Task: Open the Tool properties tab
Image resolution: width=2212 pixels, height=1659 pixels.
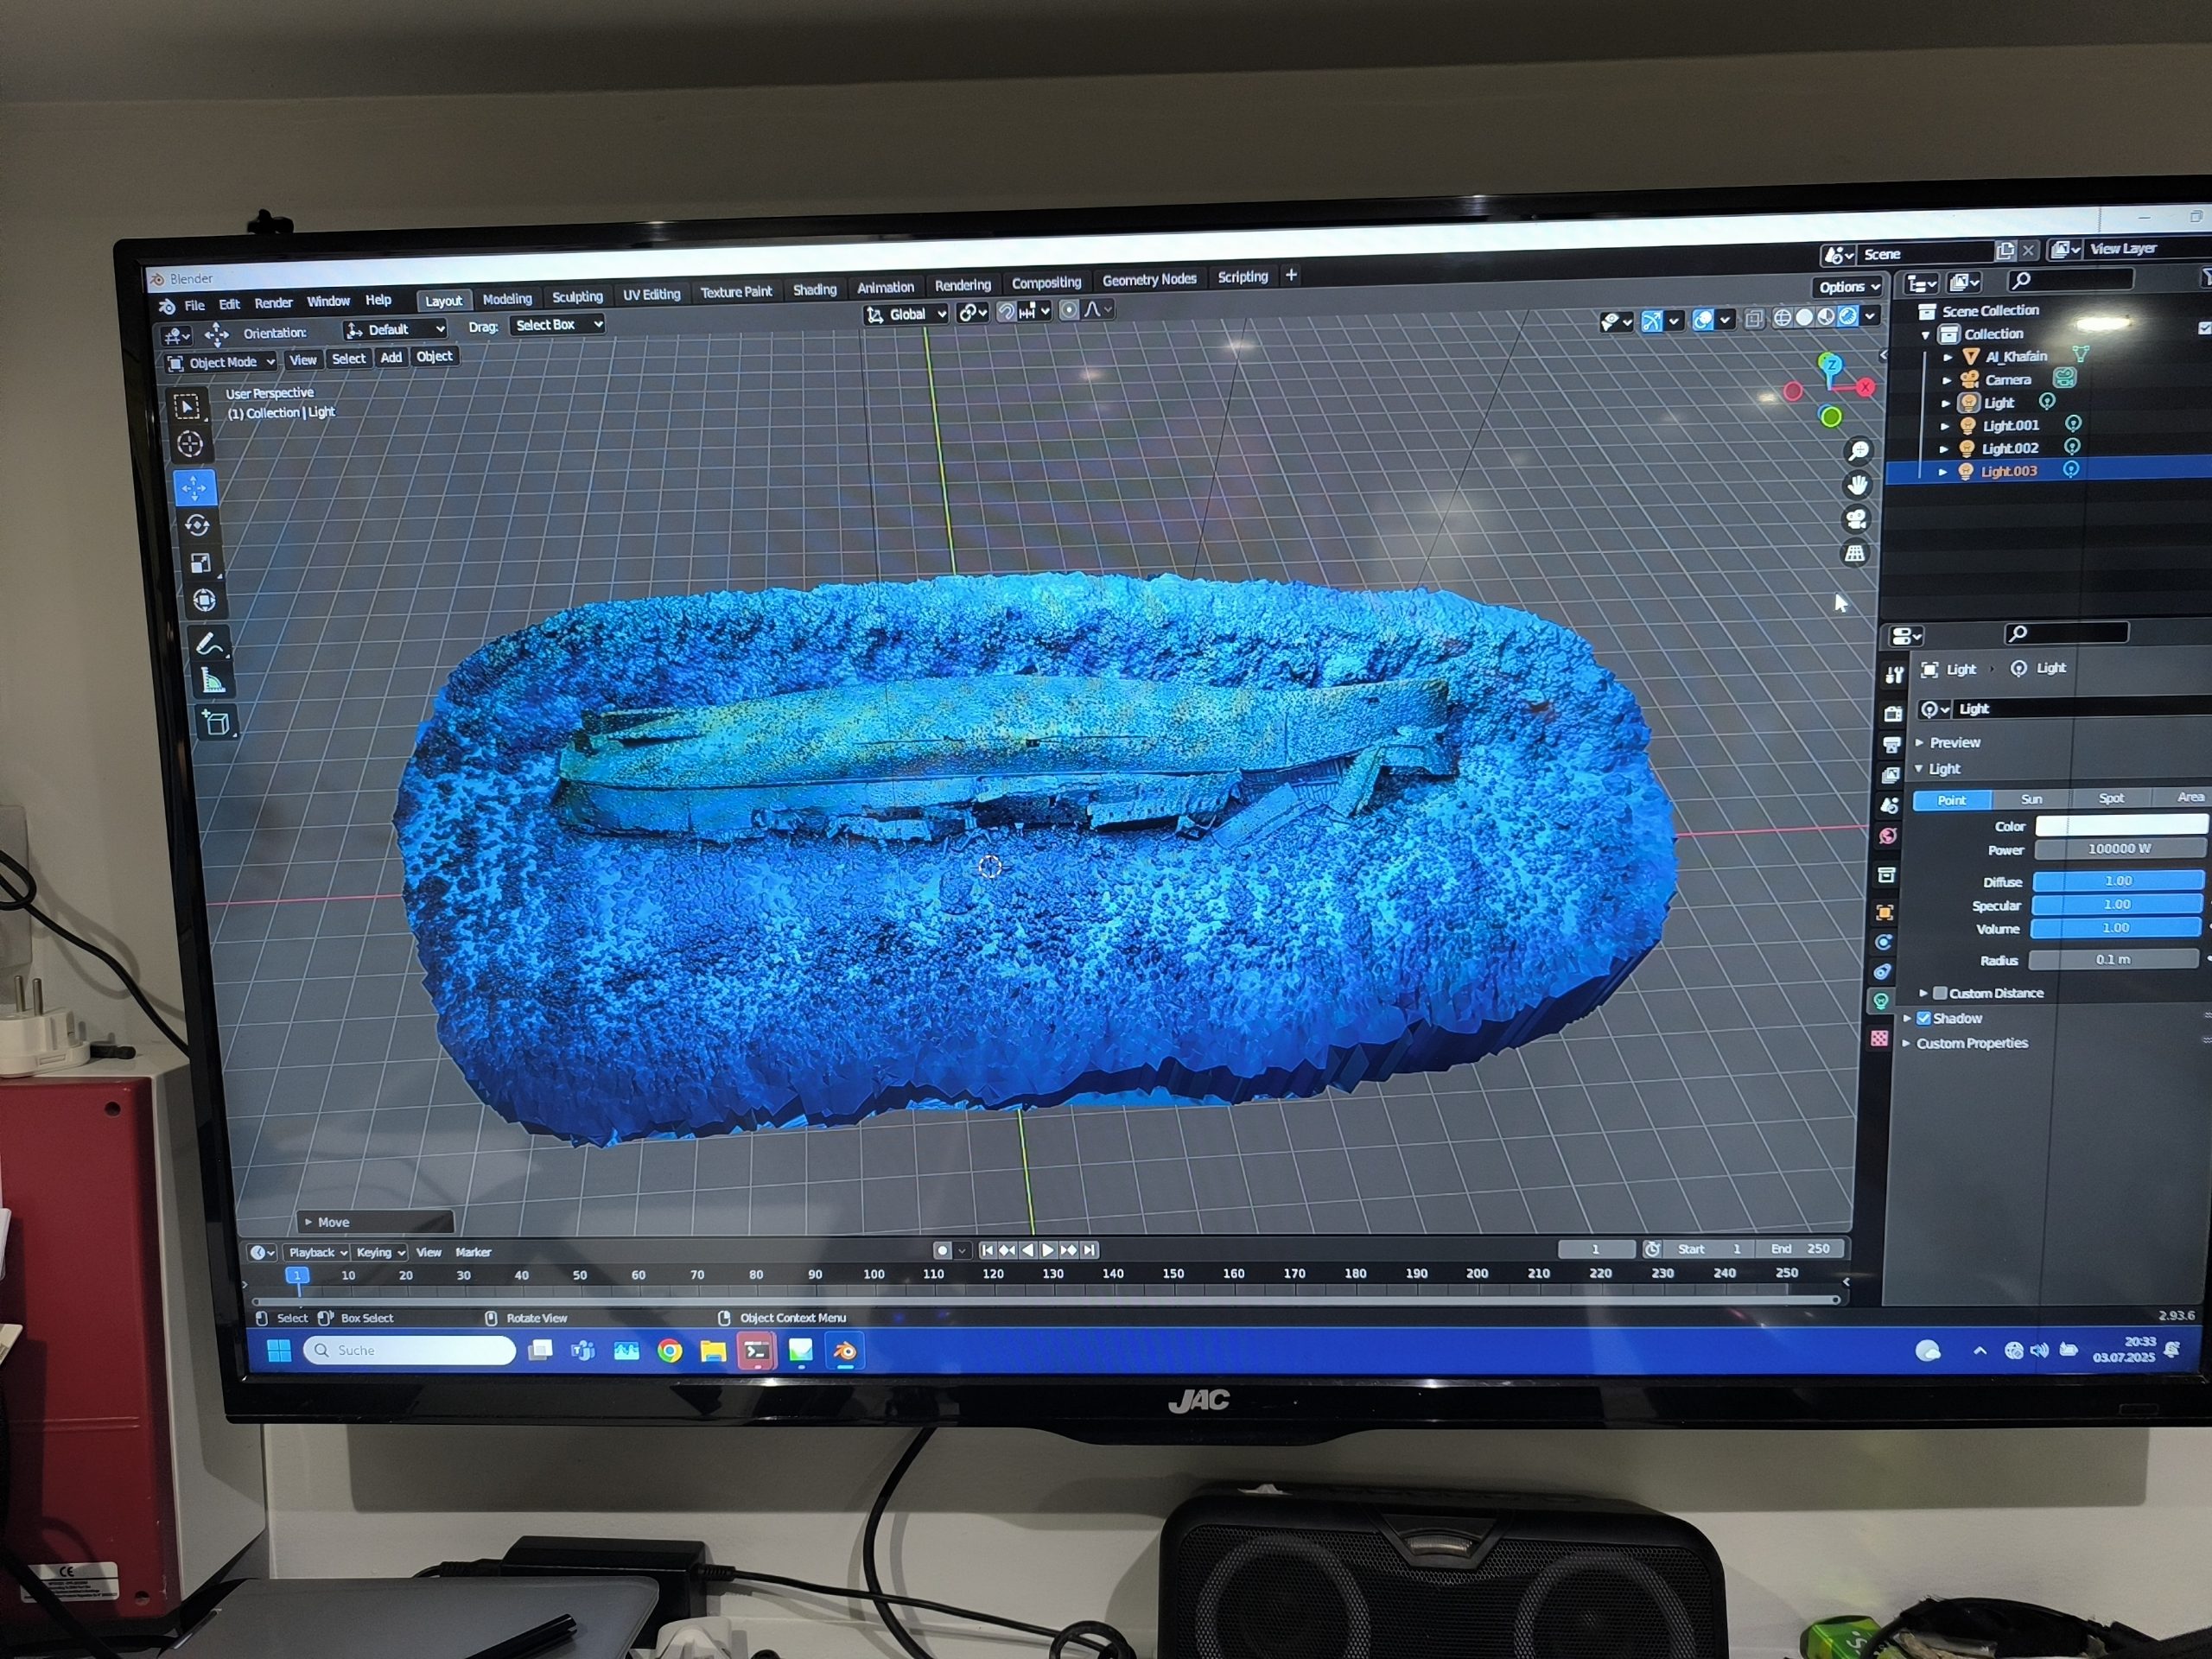Action: 1894,675
